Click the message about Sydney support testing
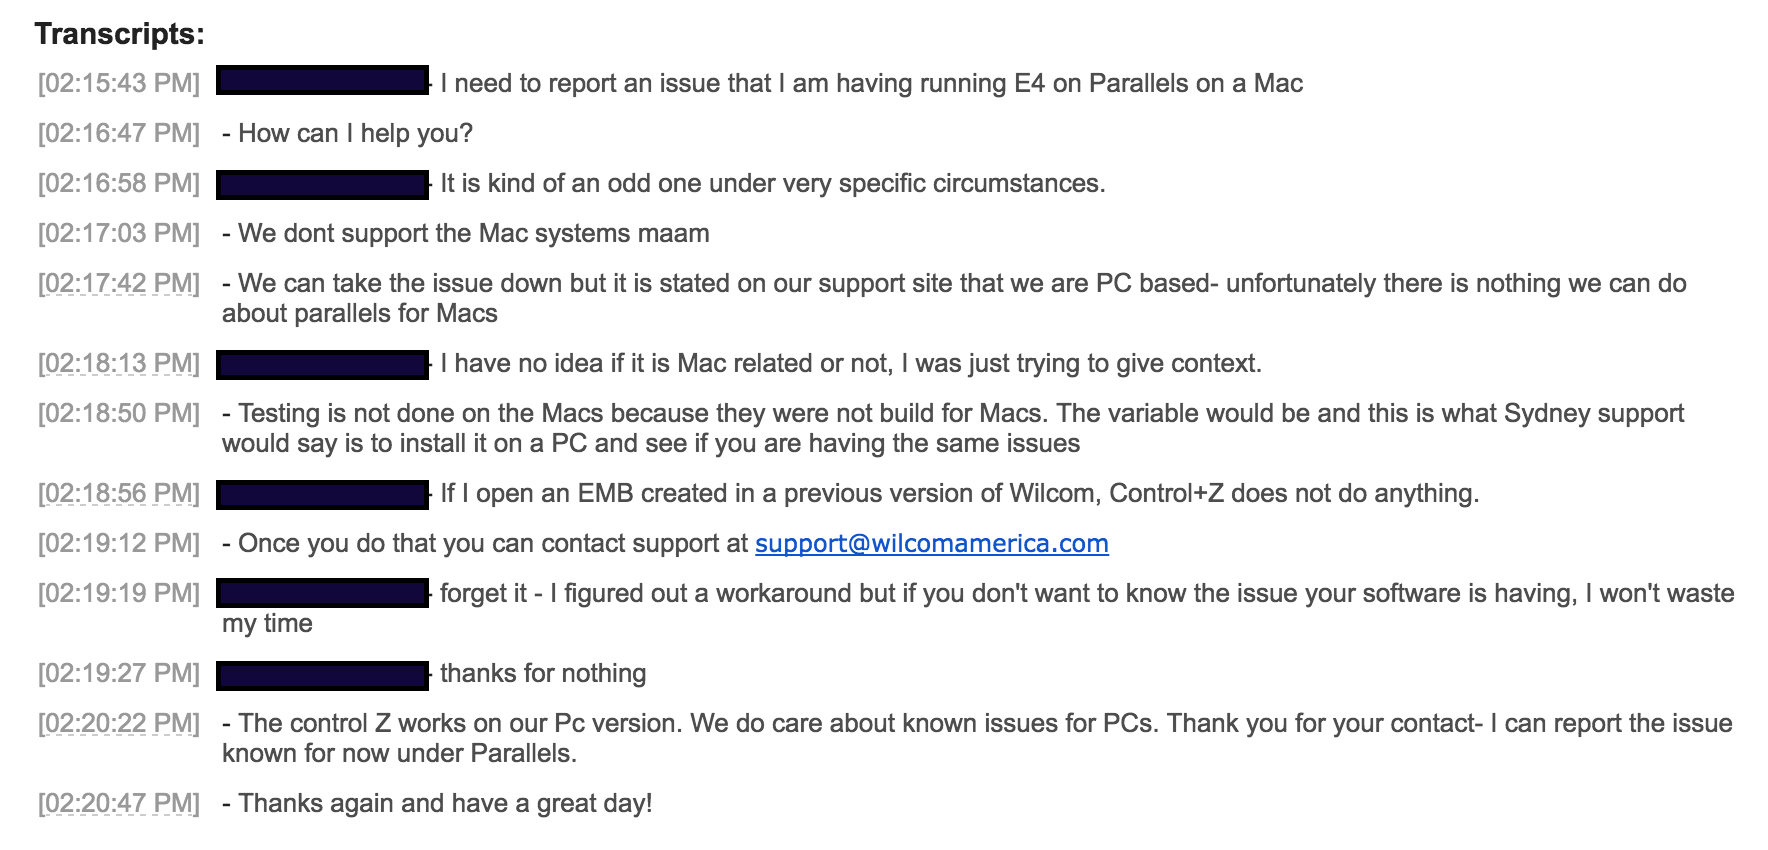 tap(952, 428)
